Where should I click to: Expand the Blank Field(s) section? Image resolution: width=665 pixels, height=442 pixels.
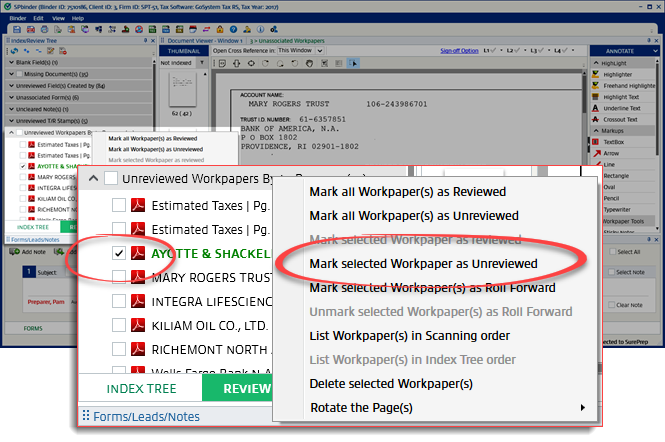[11, 62]
